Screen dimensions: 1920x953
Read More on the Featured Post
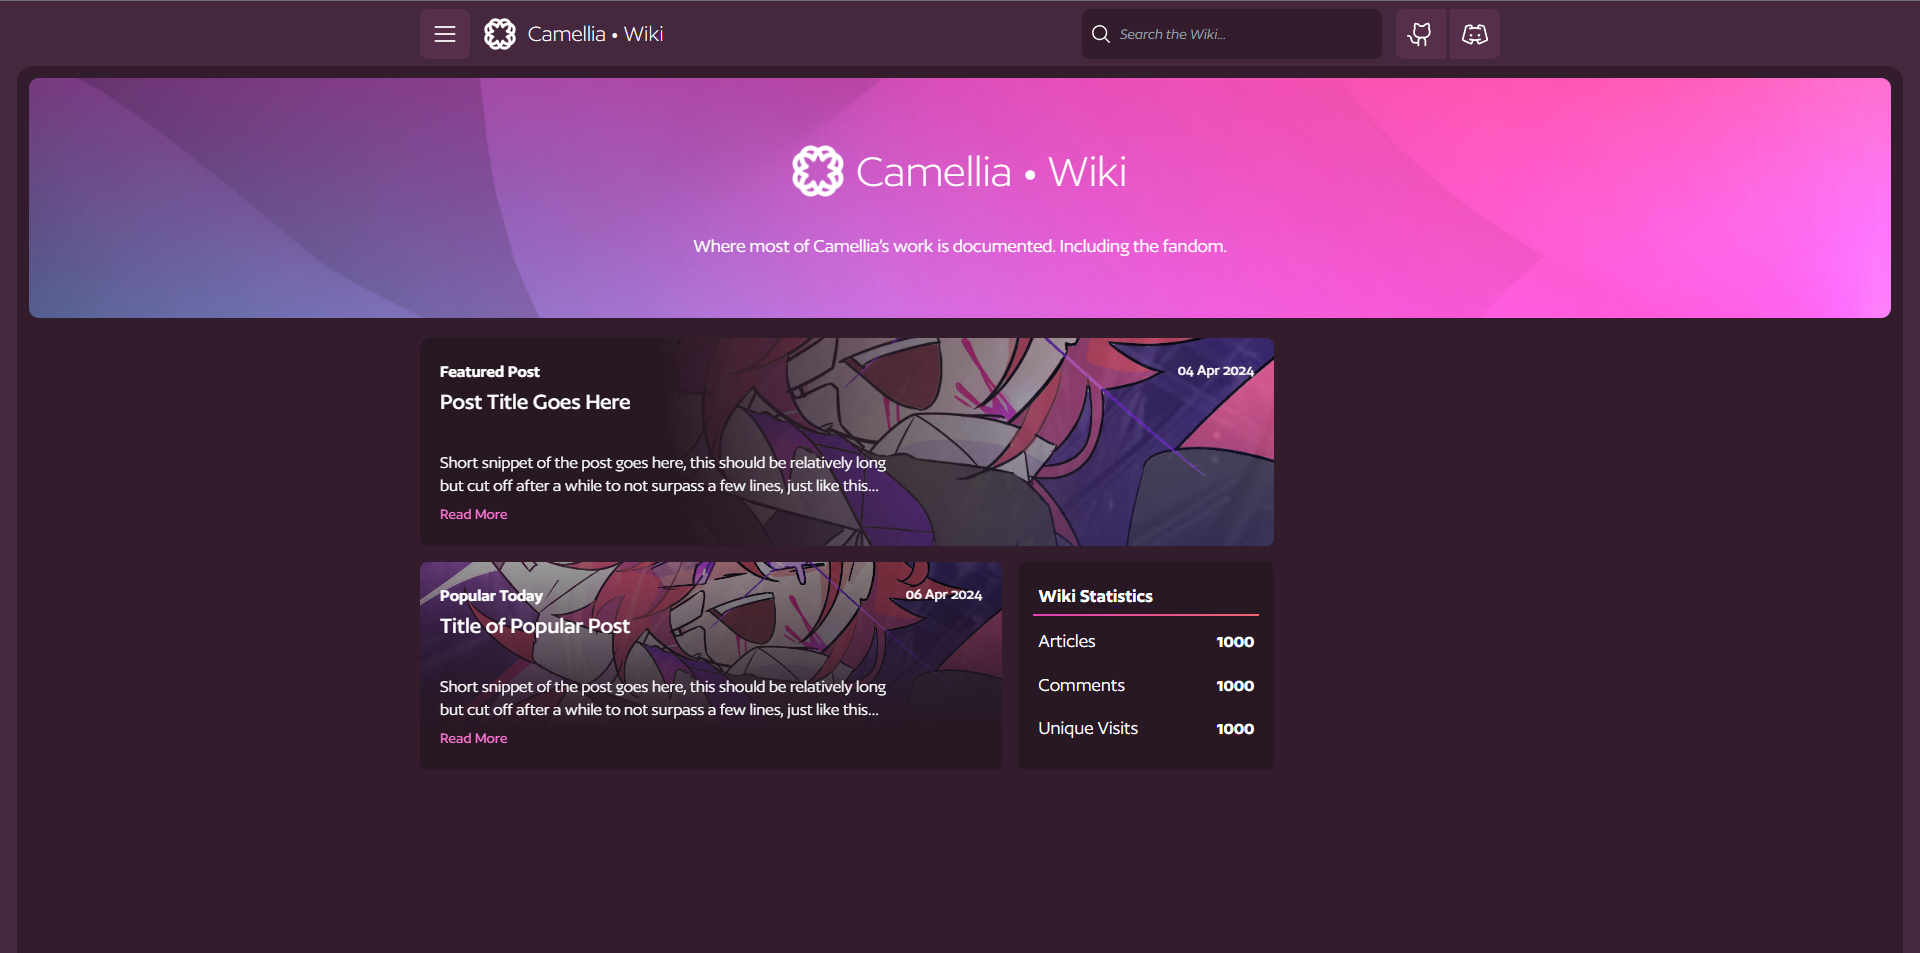[473, 514]
